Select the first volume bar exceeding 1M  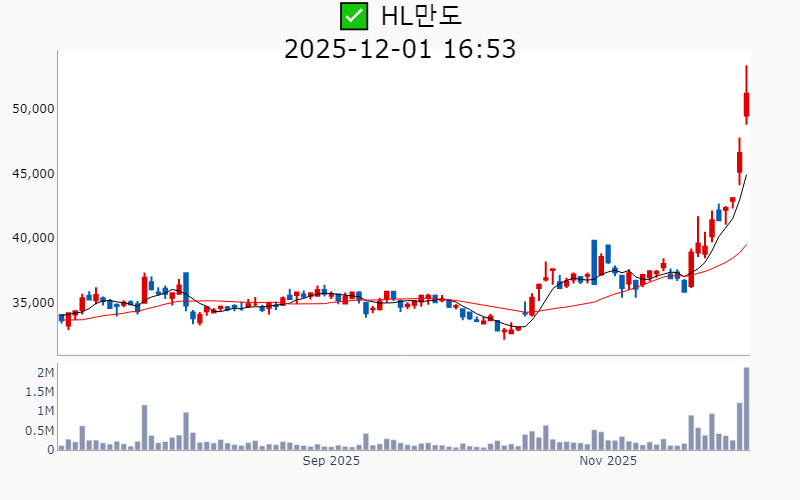pos(144,427)
